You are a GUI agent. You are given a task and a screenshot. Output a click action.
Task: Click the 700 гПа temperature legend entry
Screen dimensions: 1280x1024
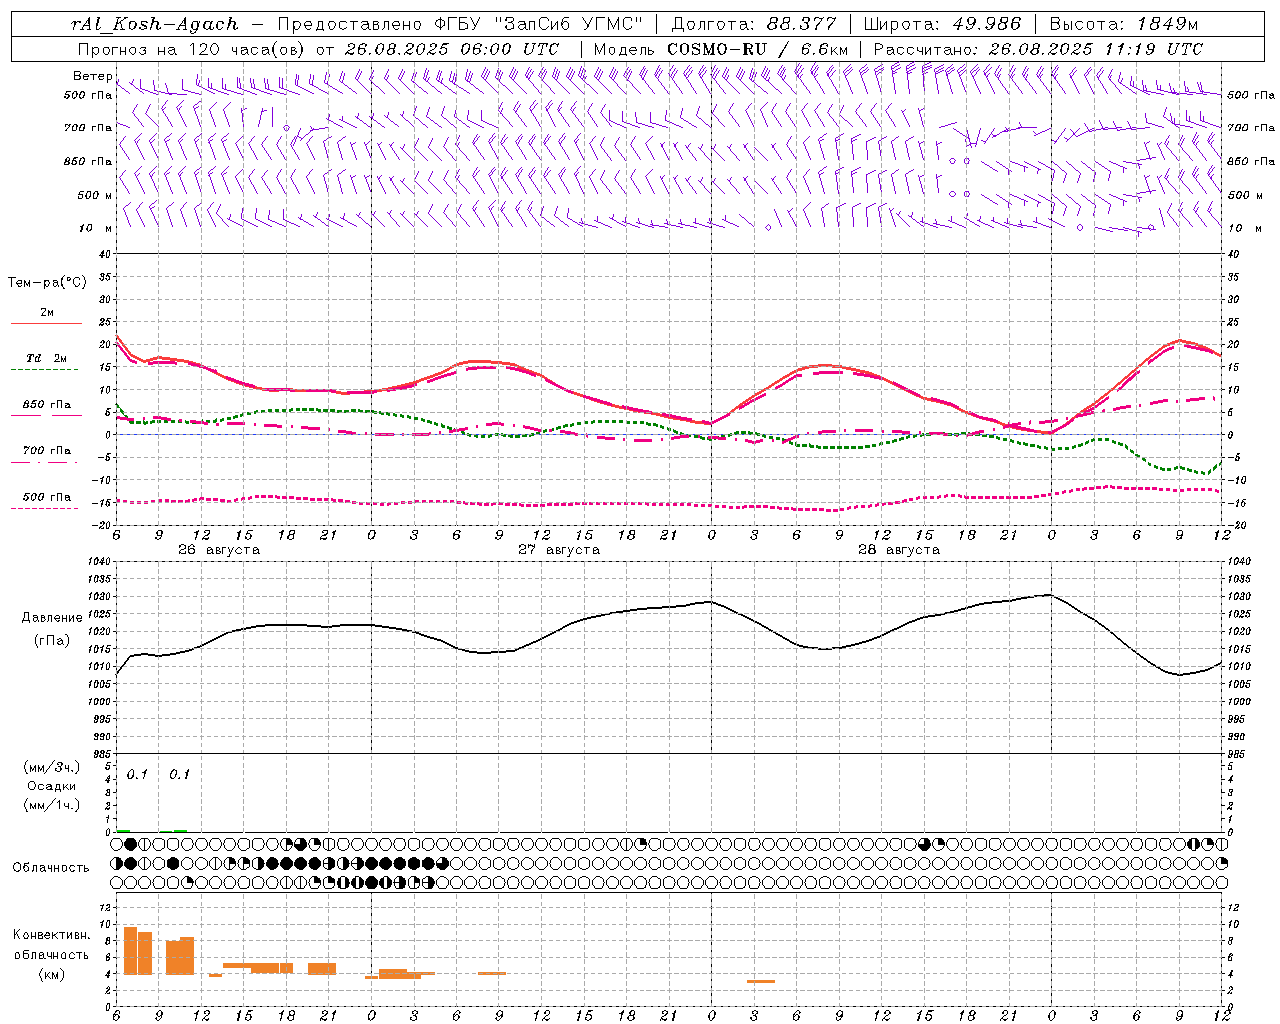click(x=47, y=451)
